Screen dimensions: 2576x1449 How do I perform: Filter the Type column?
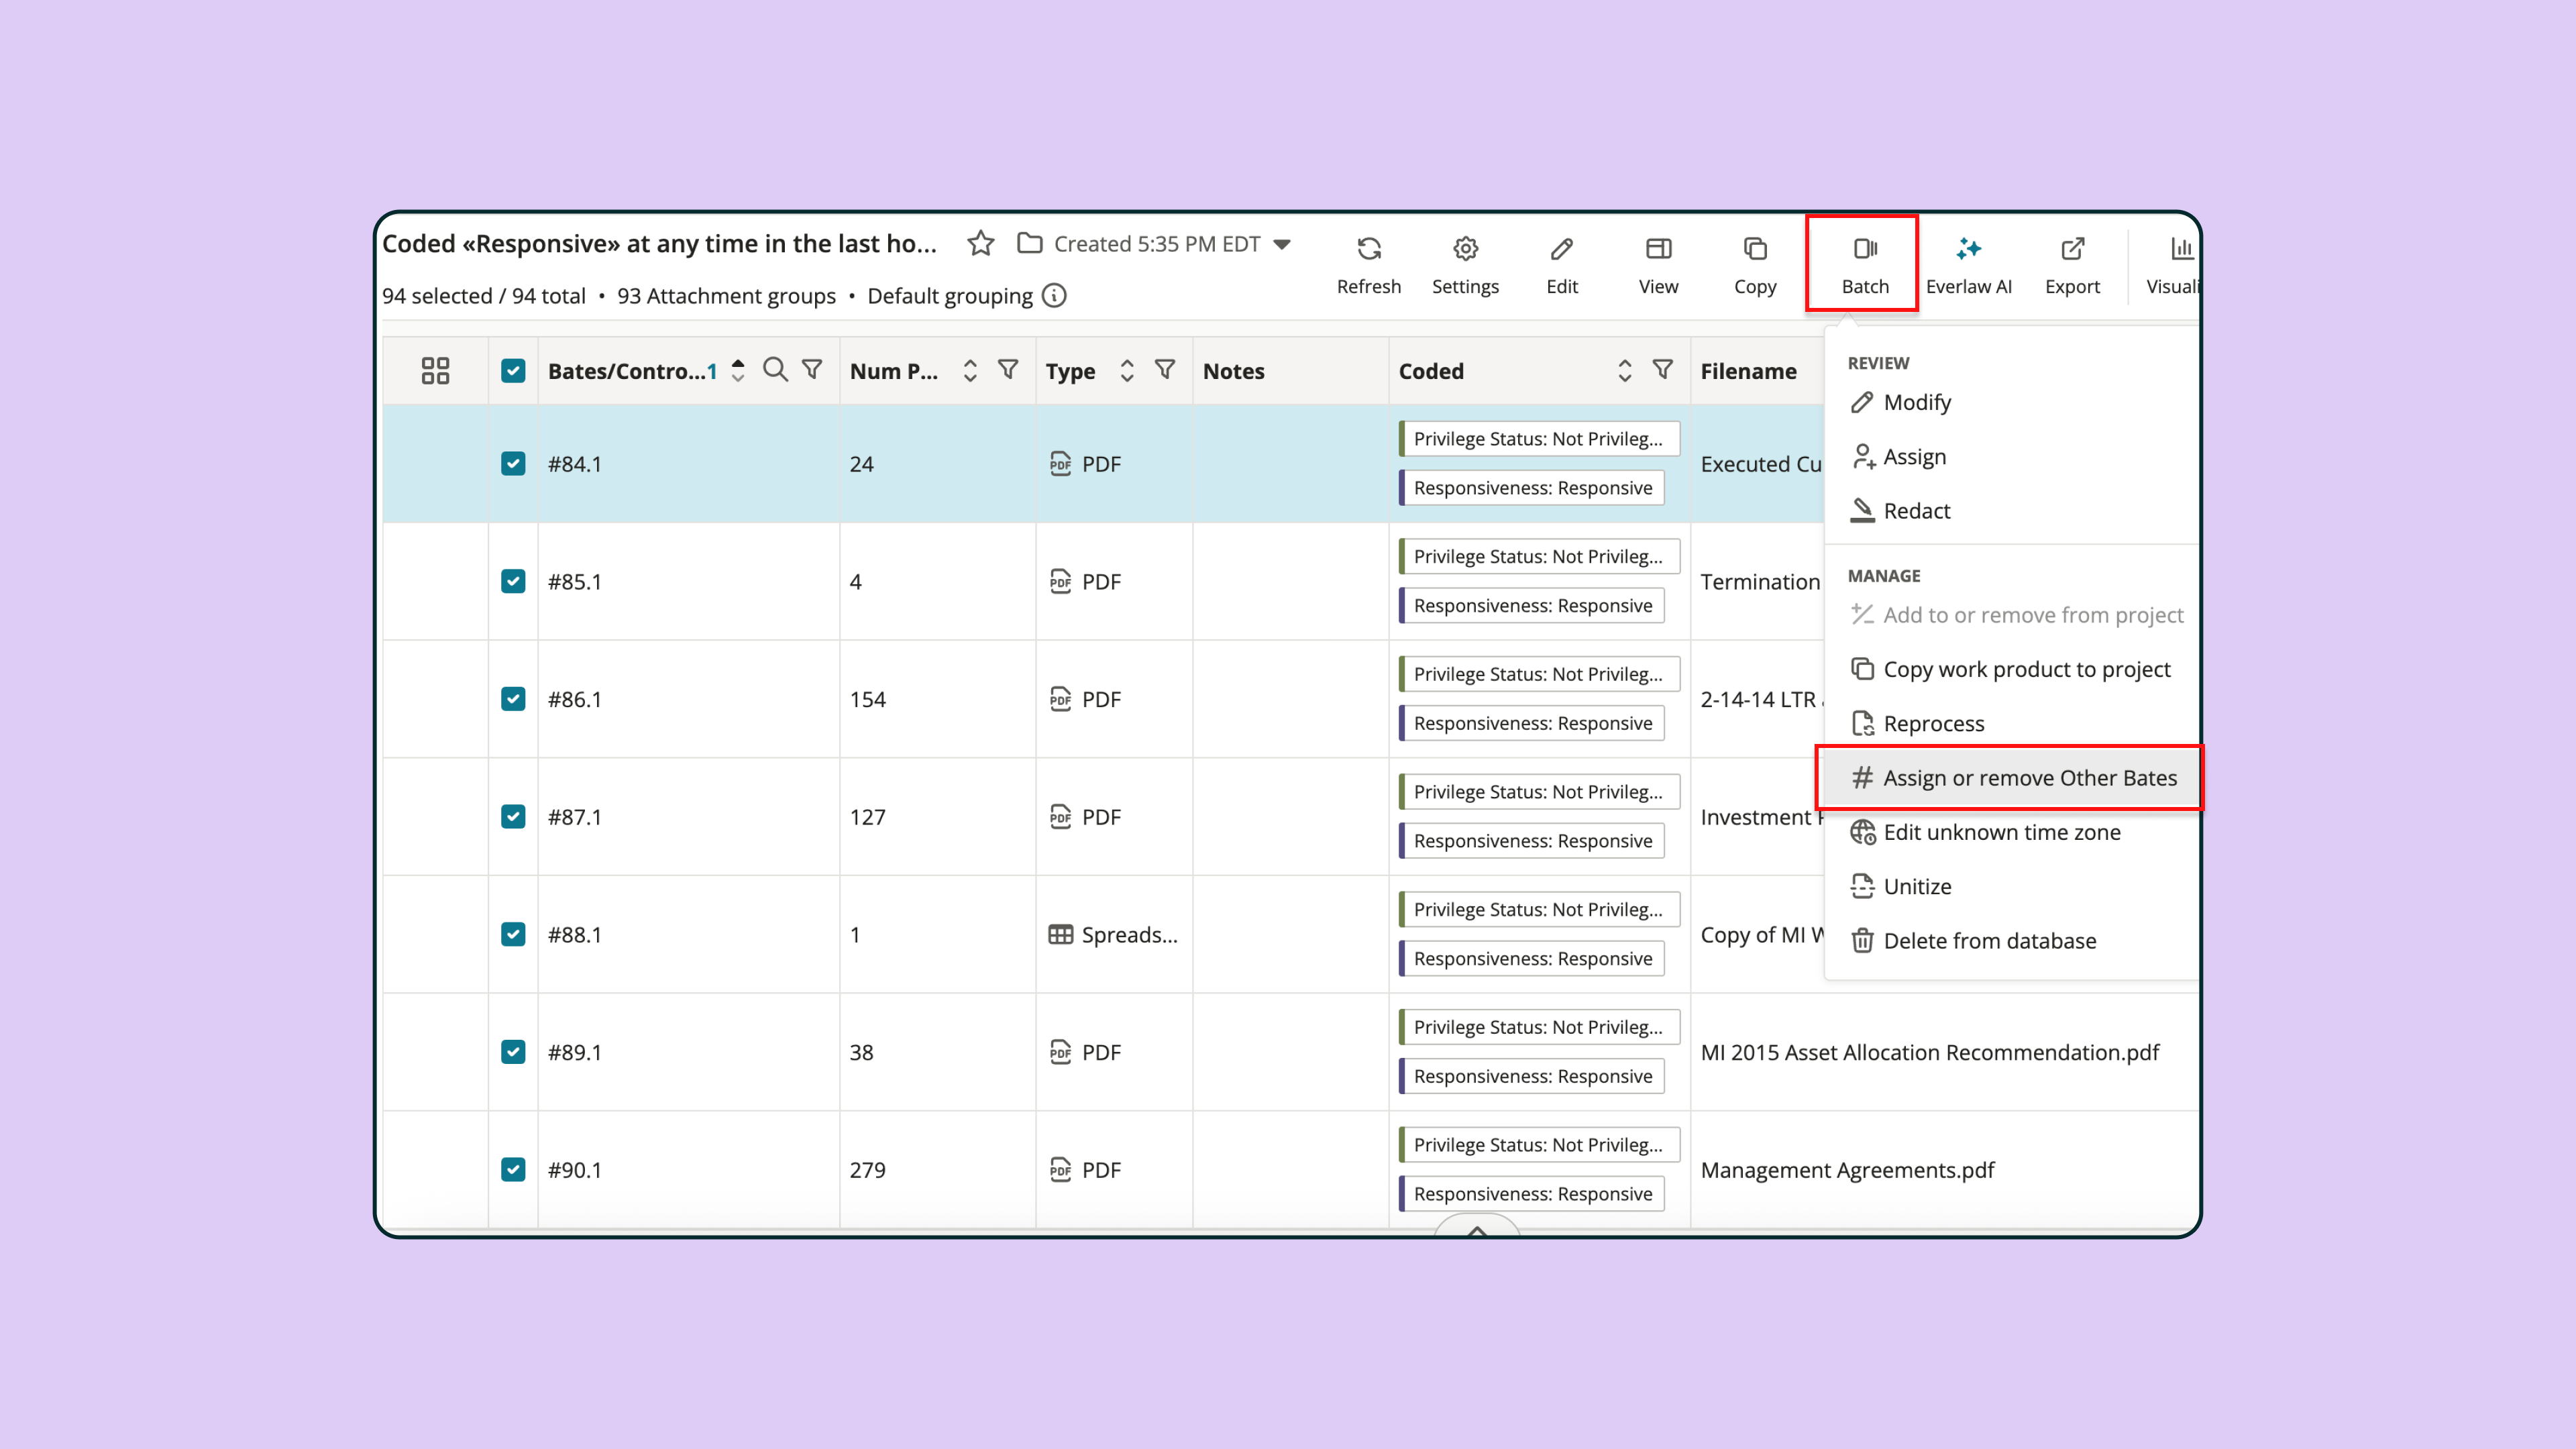(1164, 370)
